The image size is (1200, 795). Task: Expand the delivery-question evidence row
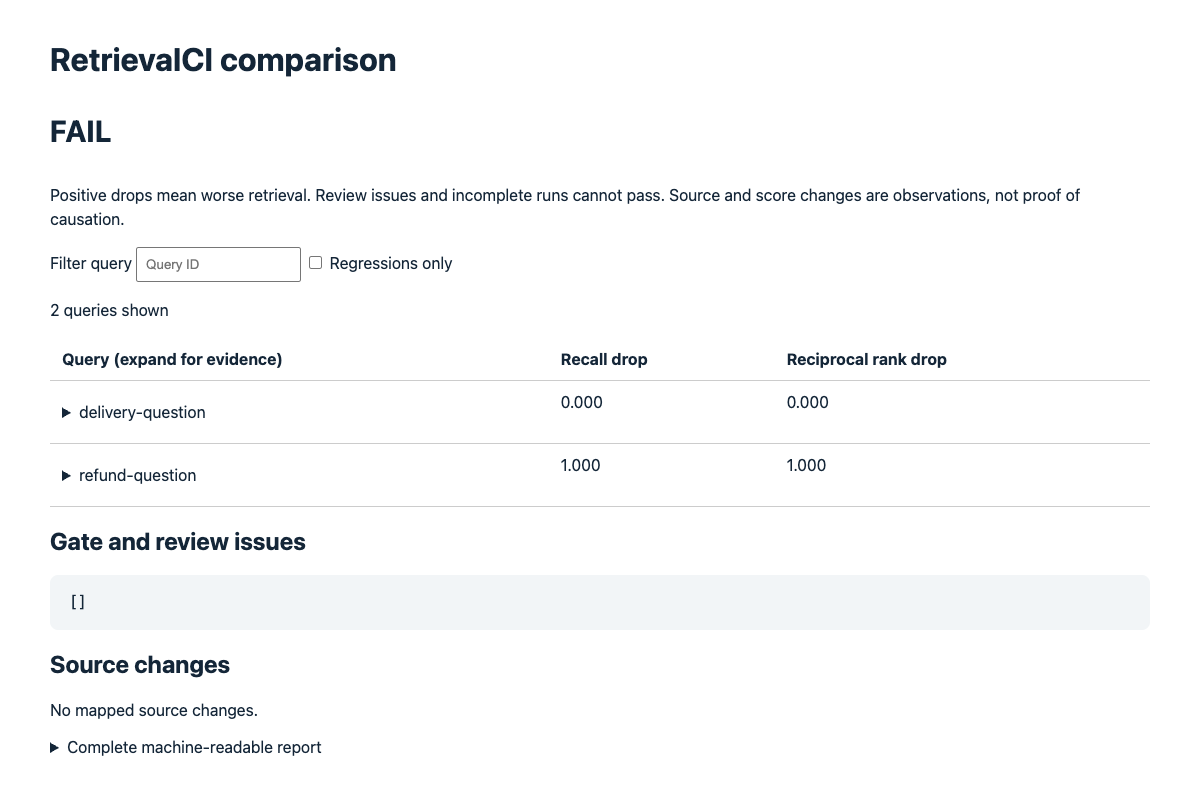coord(134,412)
